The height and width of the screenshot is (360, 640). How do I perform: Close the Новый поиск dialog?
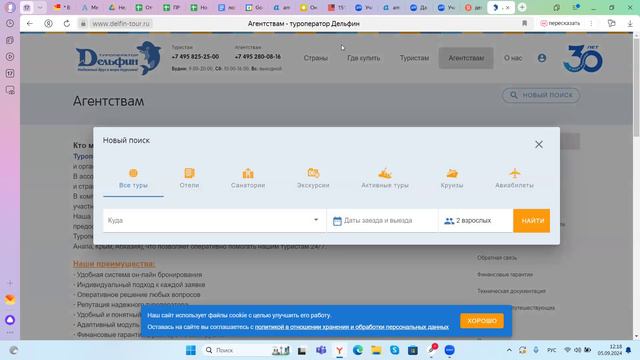[x=539, y=144]
